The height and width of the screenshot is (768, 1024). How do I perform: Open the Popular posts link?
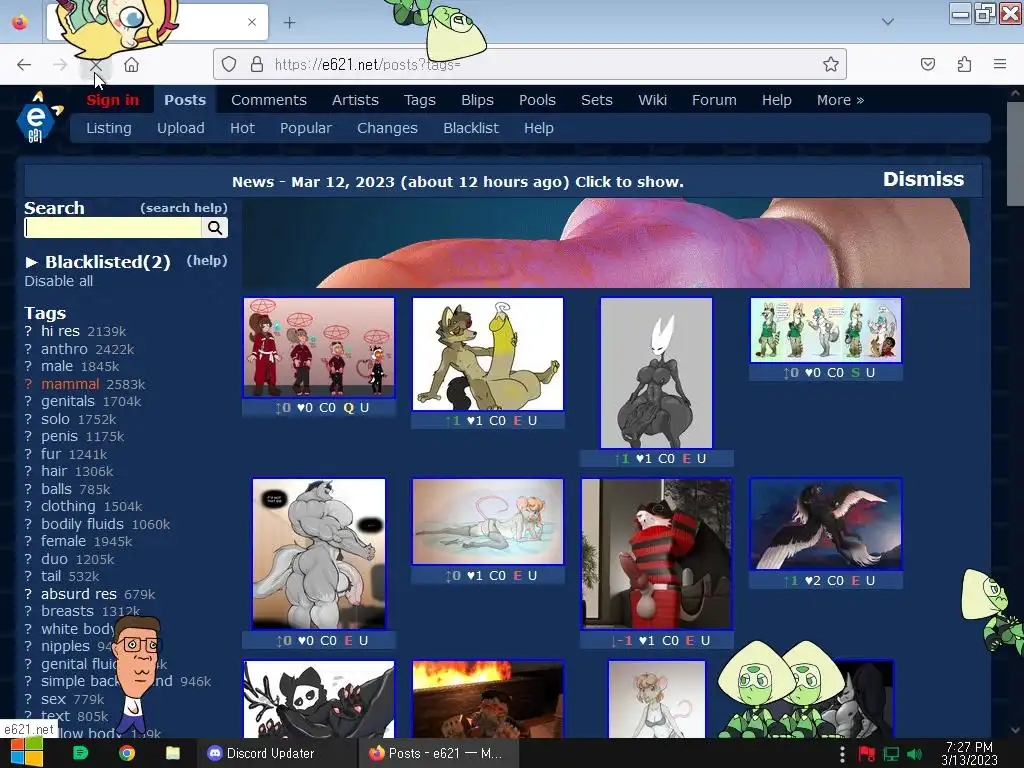(x=306, y=128)
